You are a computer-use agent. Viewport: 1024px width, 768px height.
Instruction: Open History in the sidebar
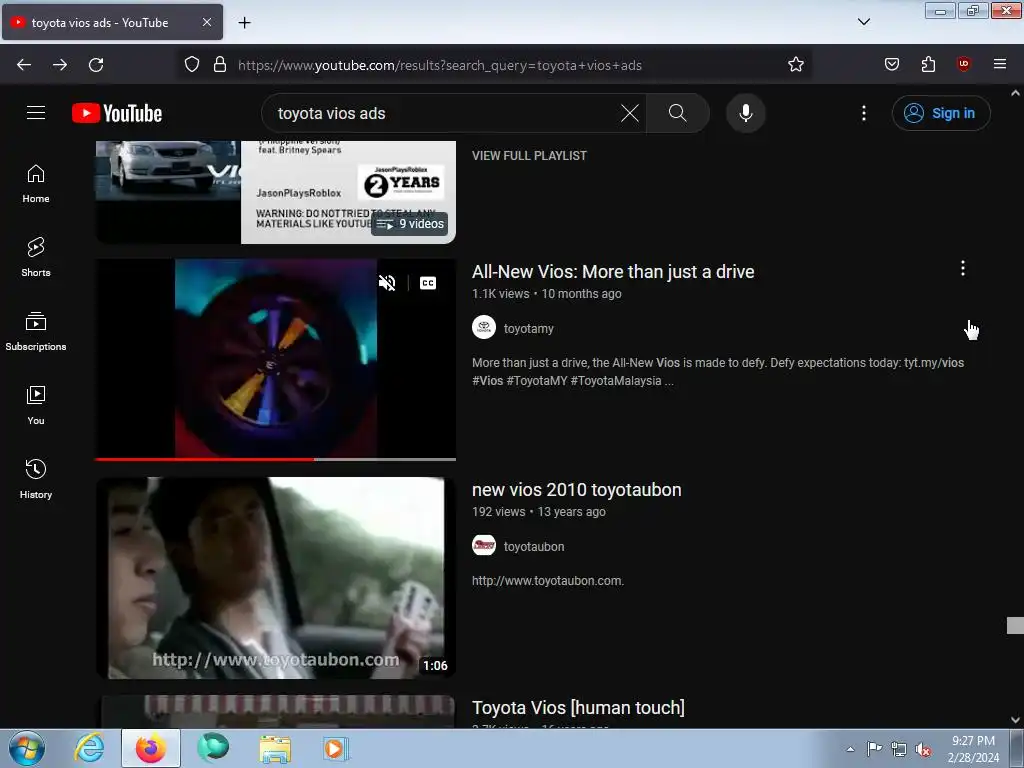(36, 479)
